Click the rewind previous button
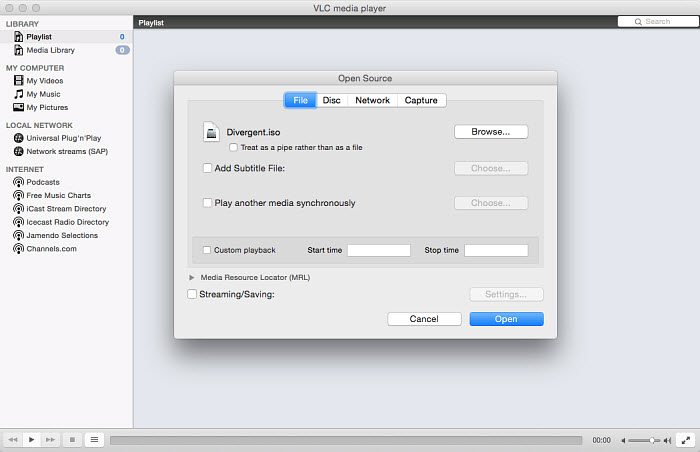Screen dimensions: 700x452 tap(12, 440)
